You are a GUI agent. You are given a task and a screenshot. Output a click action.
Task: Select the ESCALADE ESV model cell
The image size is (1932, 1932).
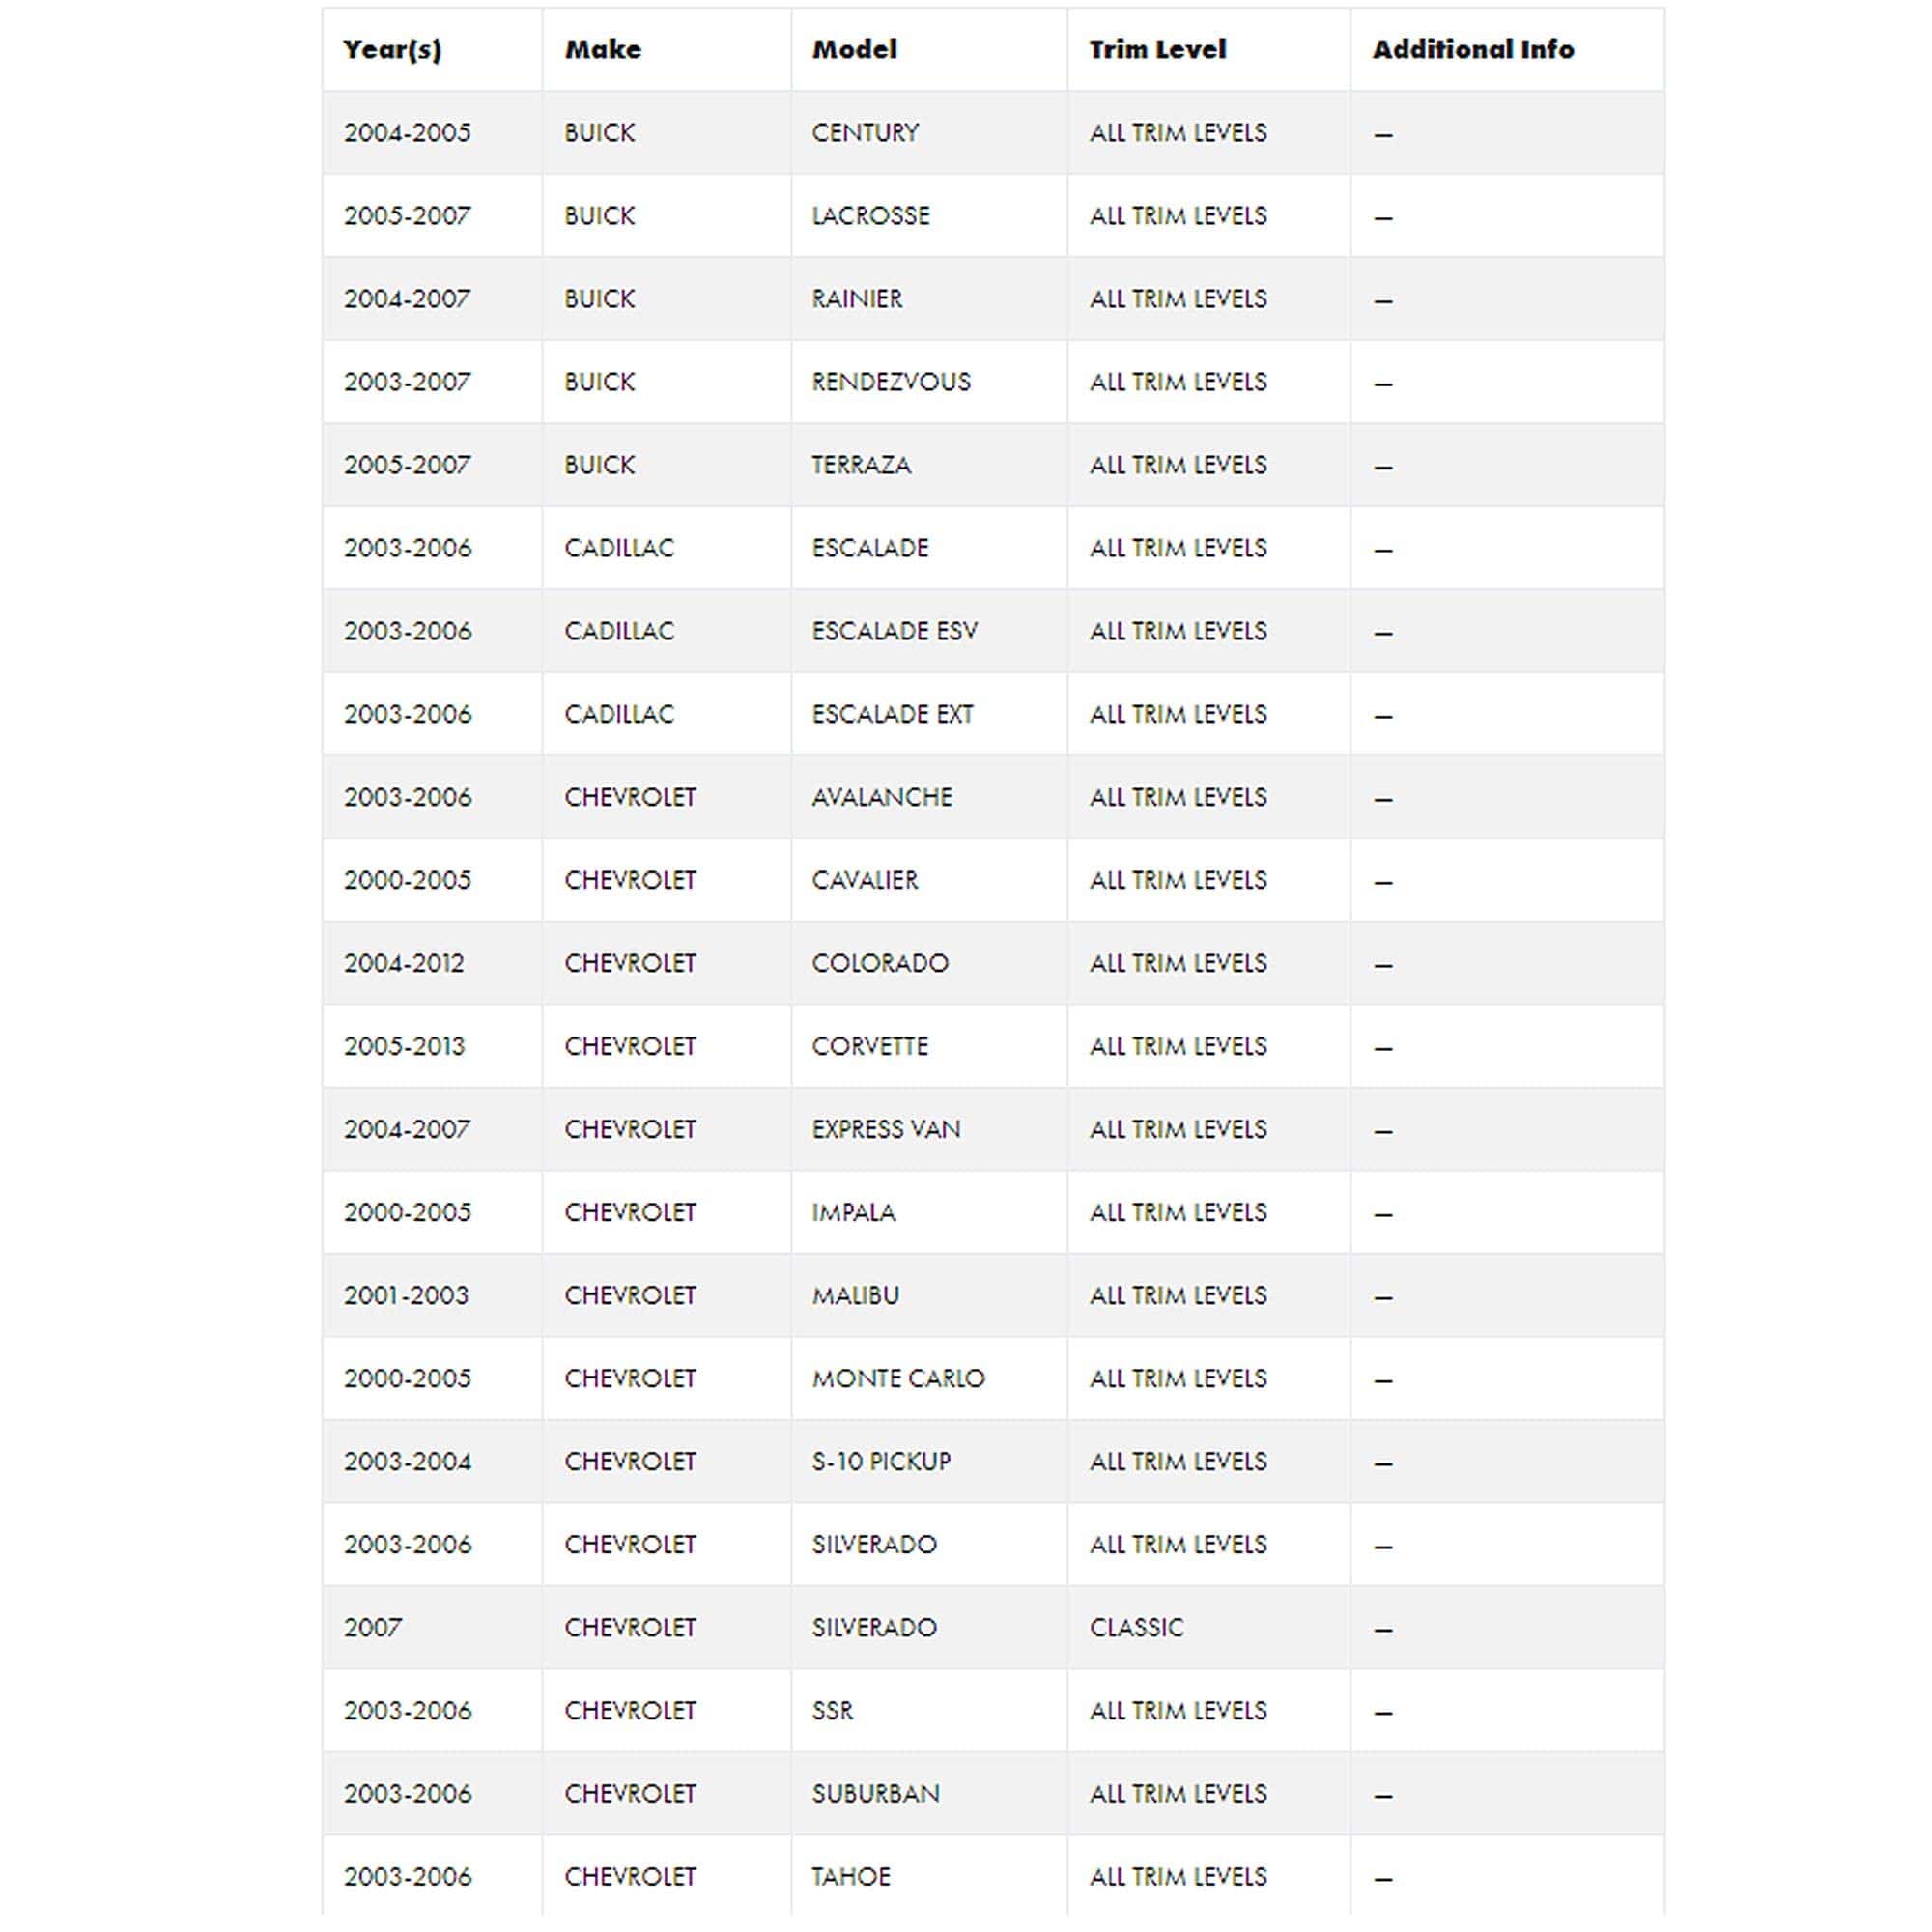[894, 631]
